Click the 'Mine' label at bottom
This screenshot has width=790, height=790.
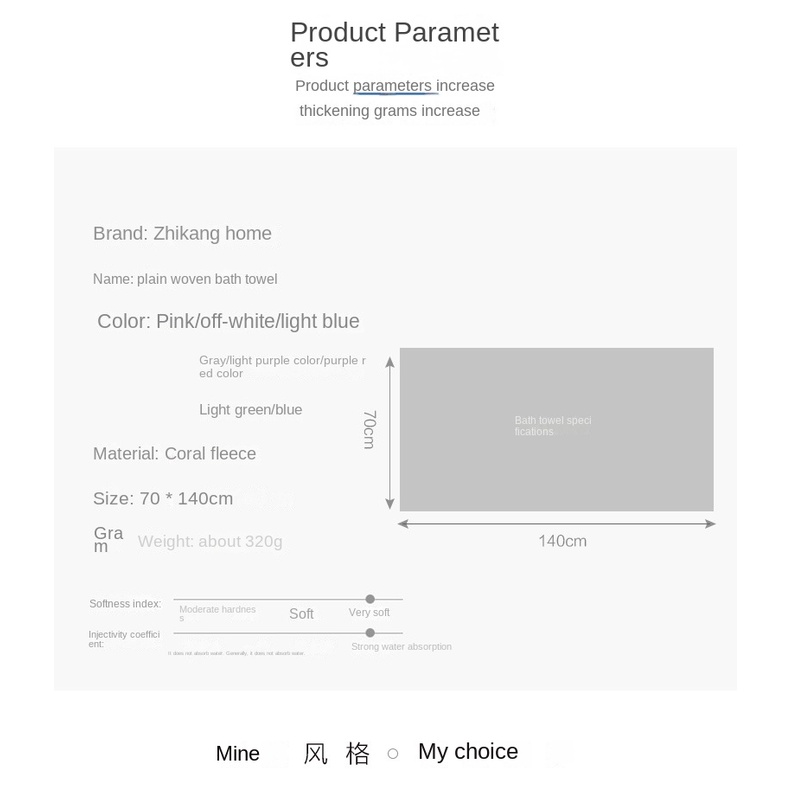(x=238, y=754)
